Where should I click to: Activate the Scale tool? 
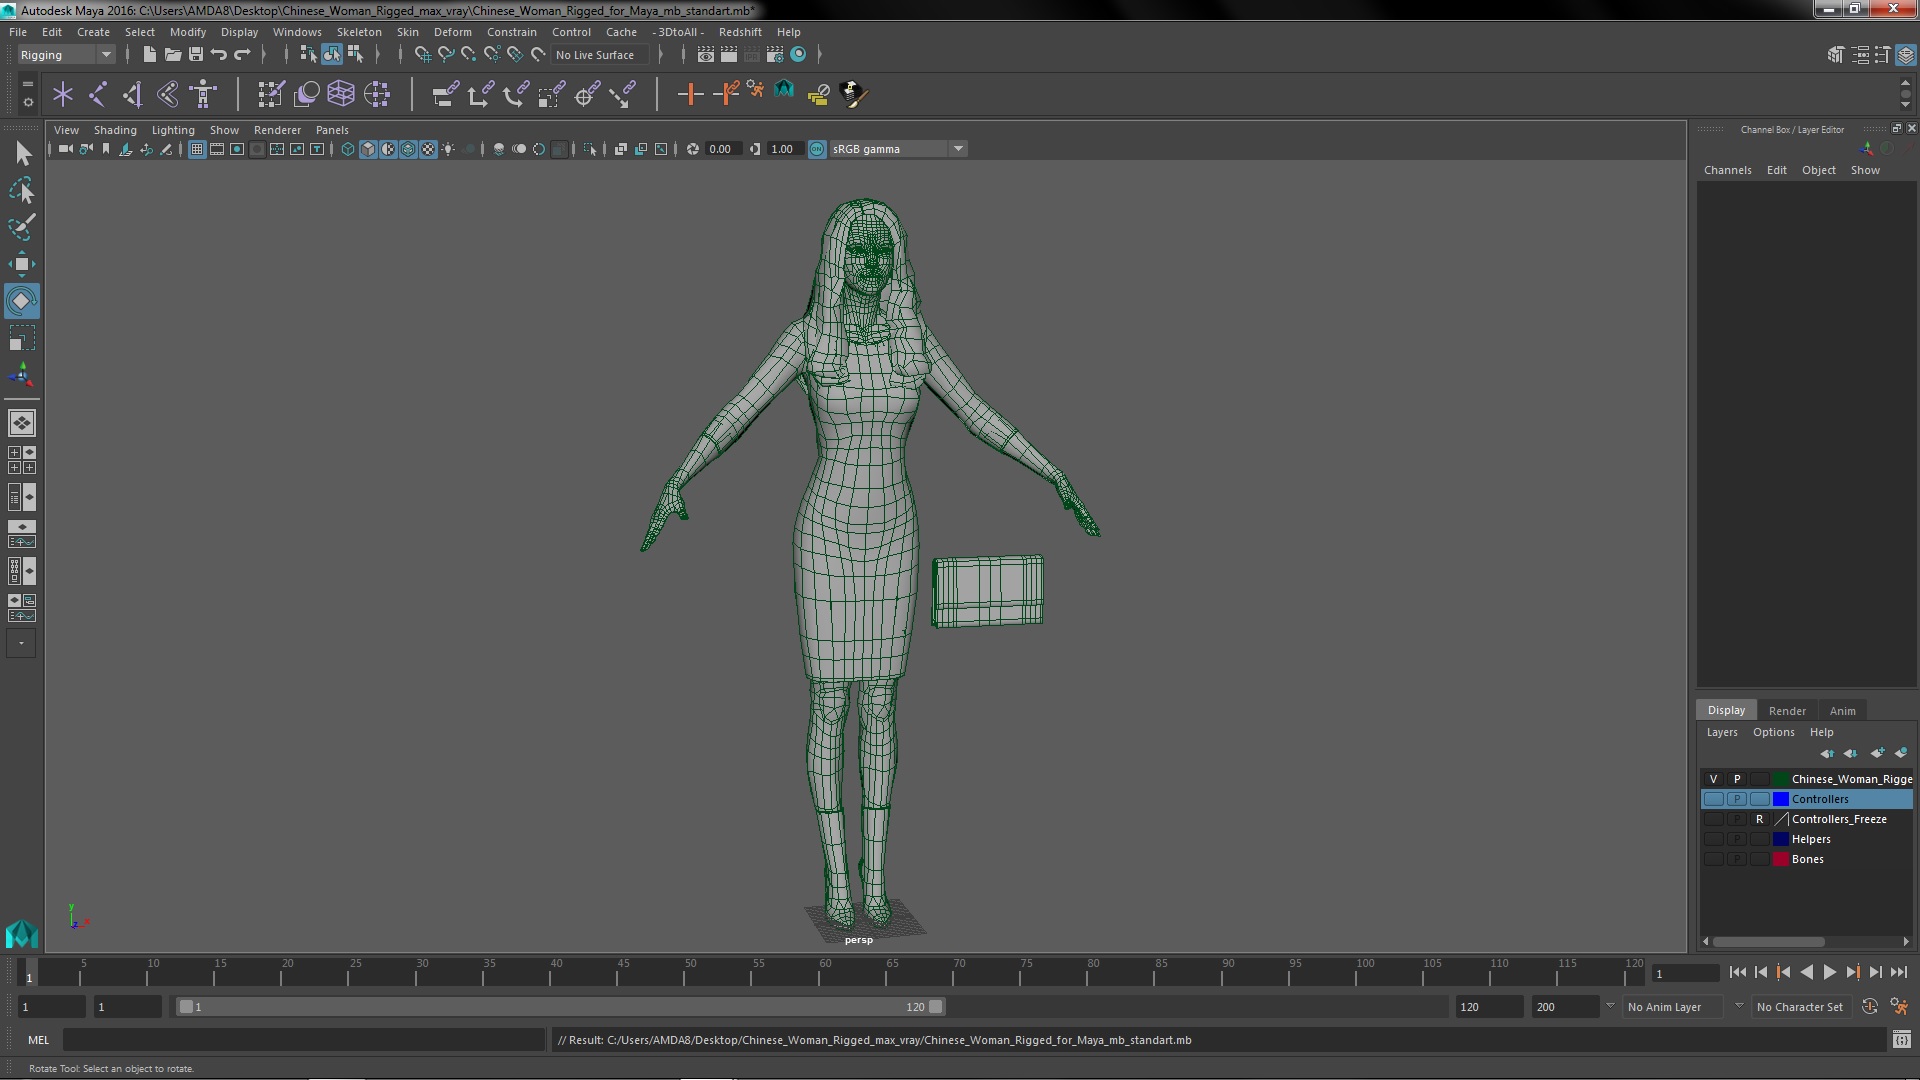click(21, 338)
